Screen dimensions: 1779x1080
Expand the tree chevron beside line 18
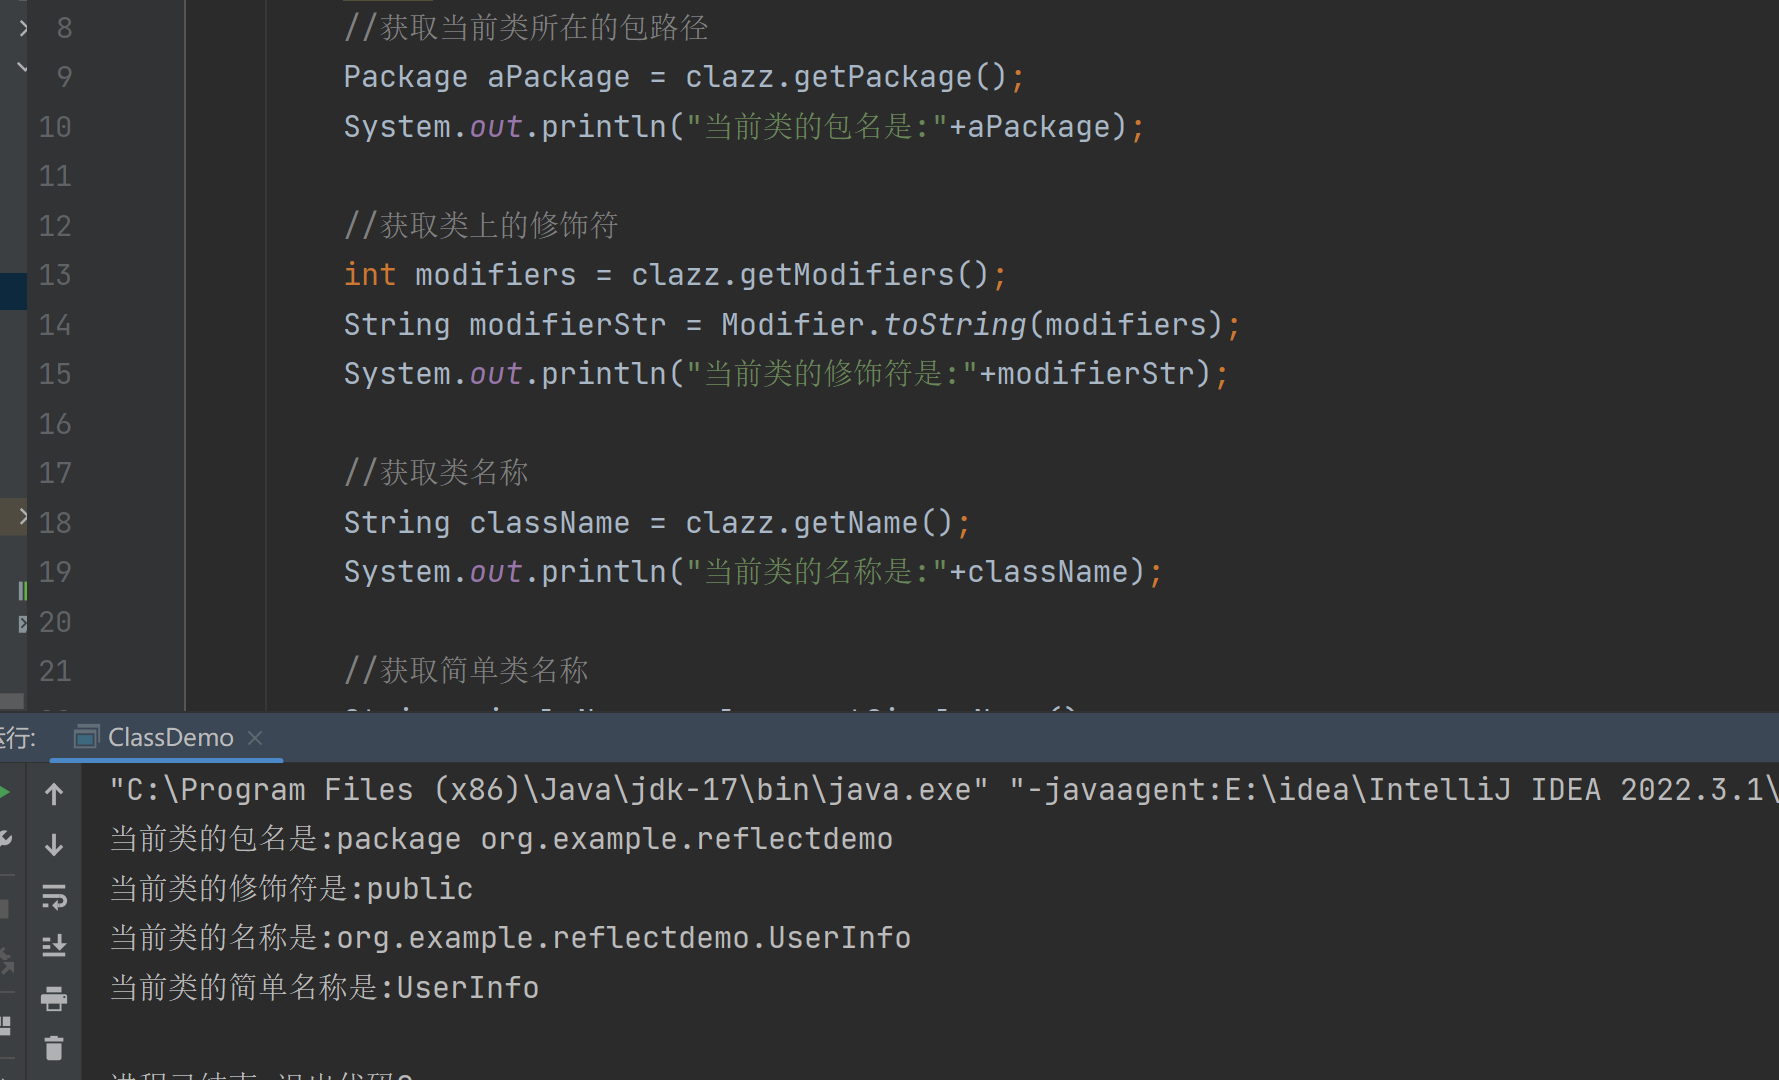pyautogui.click(x=23, y=516)
